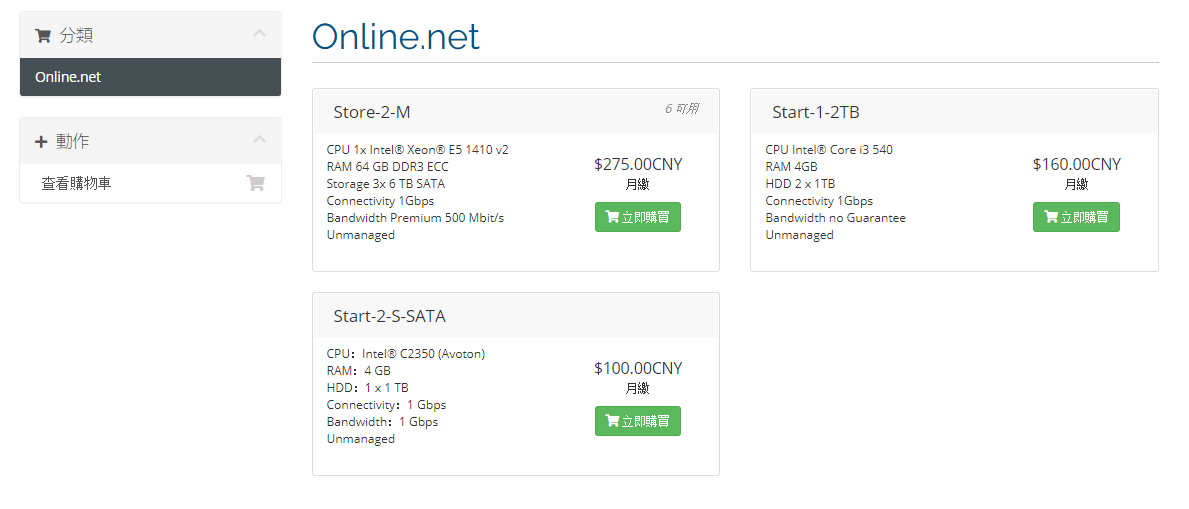Image resolution: width=1189 pixels, height=509 pixels.
Task: Buy Start-1-2TB with its 立即購買 button
Action: (1076, 217)
